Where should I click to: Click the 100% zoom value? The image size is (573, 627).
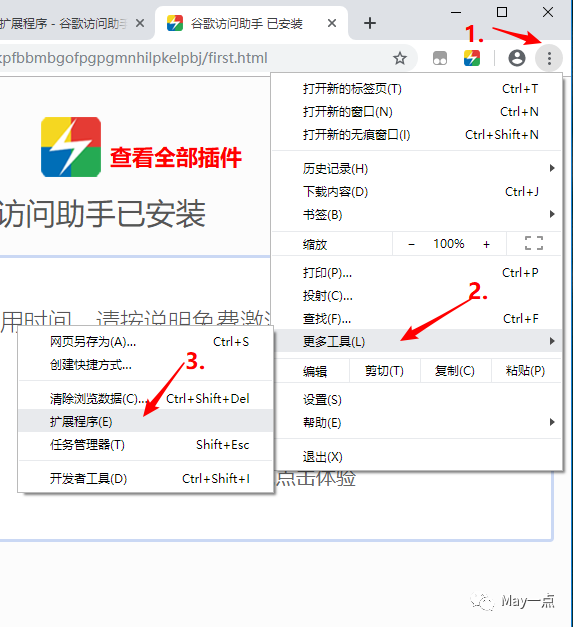pyautogui.click(x=449, y=244)
